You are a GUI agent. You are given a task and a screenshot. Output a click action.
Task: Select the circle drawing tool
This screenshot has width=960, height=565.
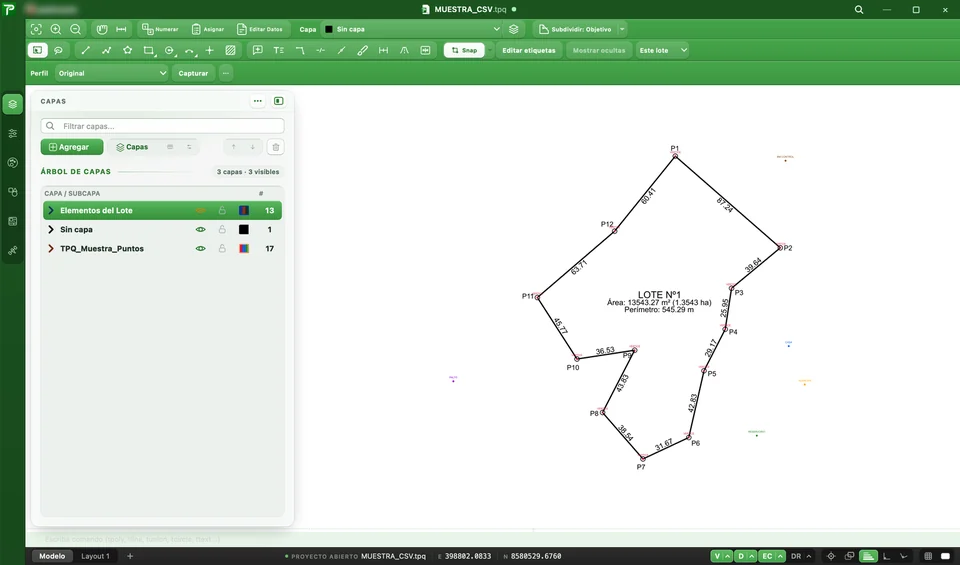170,50
